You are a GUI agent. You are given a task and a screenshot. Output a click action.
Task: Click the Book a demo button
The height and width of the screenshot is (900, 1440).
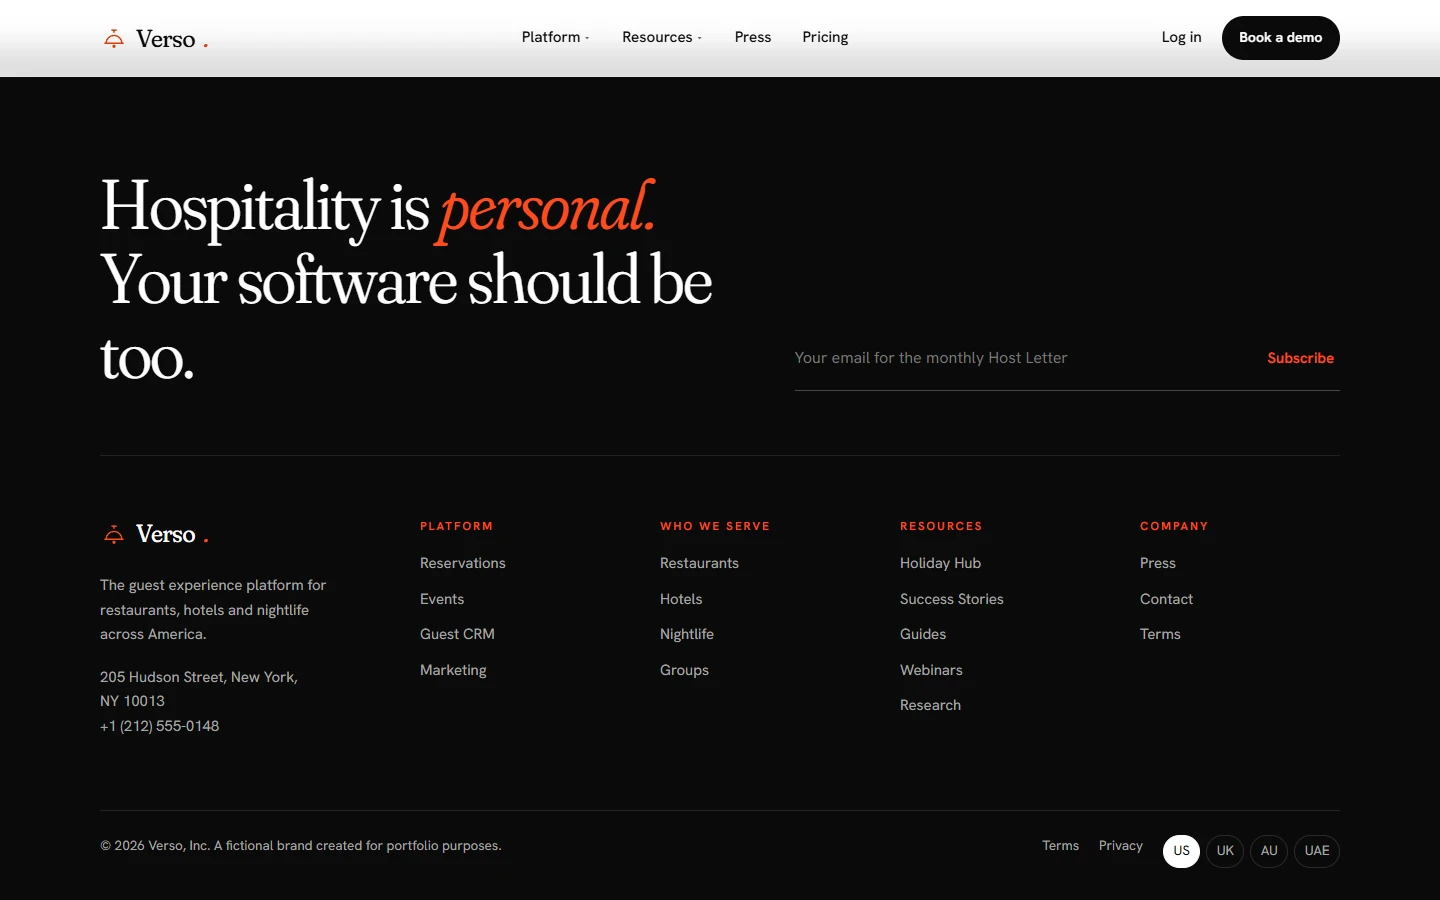(x=1281, y=38)
